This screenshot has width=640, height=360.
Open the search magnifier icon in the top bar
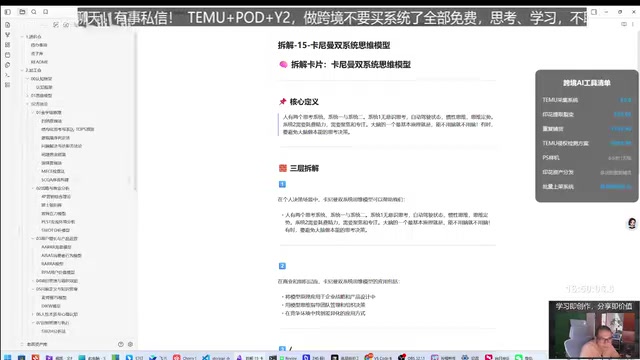(34, 12)
